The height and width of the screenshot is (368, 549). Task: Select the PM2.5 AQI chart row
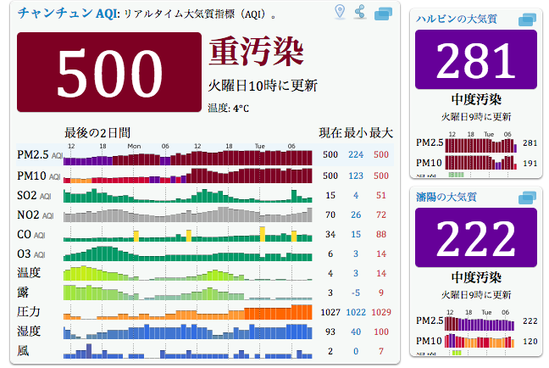coord(205,154)
